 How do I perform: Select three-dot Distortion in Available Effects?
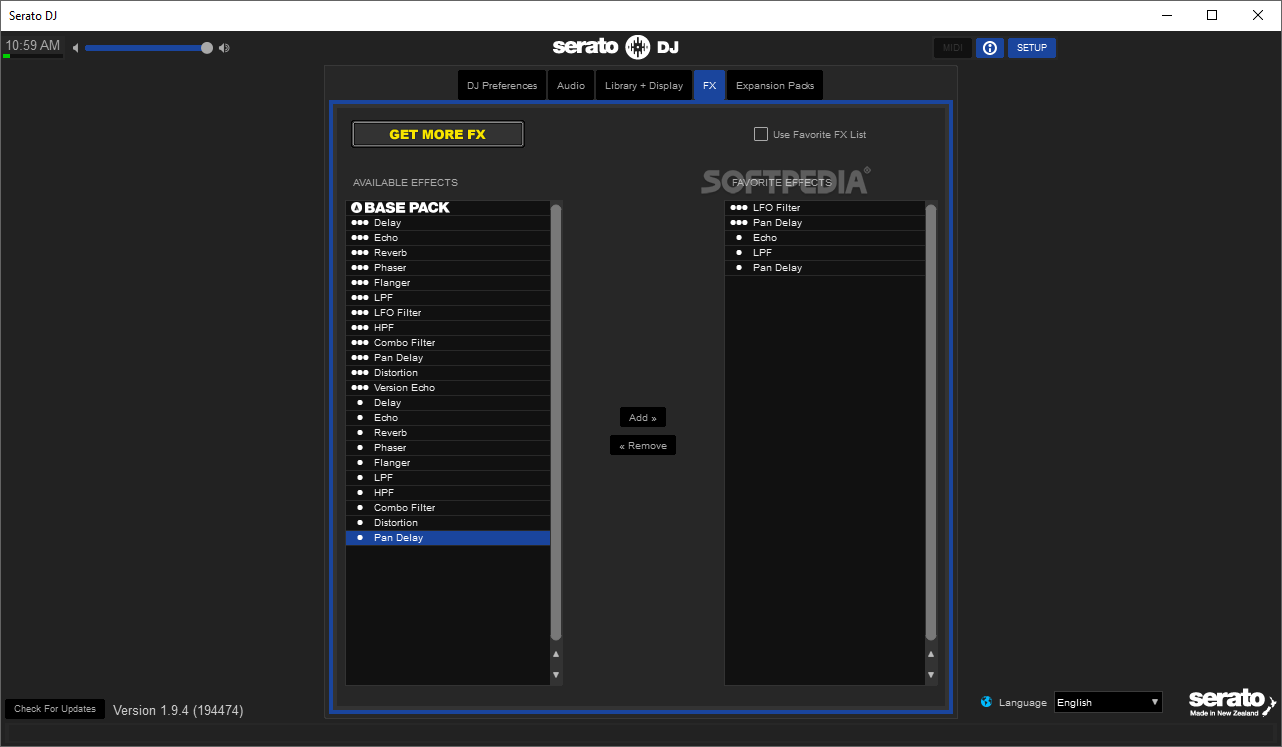point(448,373)
